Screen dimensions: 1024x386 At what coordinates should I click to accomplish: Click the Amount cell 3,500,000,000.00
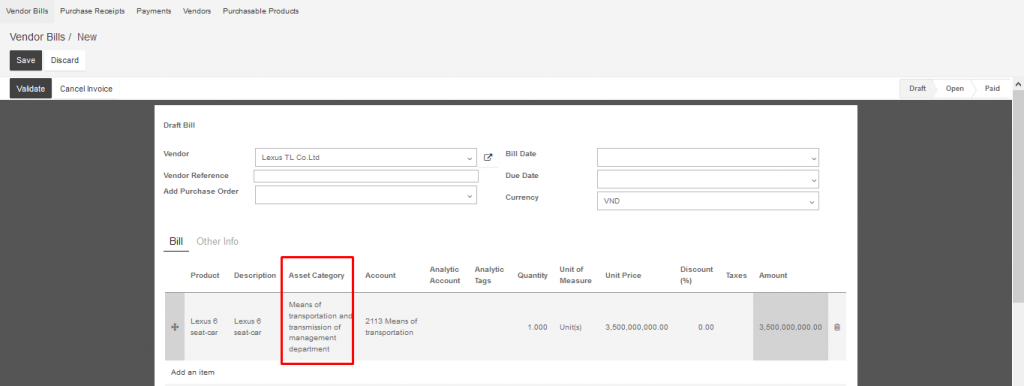(790, 327)
